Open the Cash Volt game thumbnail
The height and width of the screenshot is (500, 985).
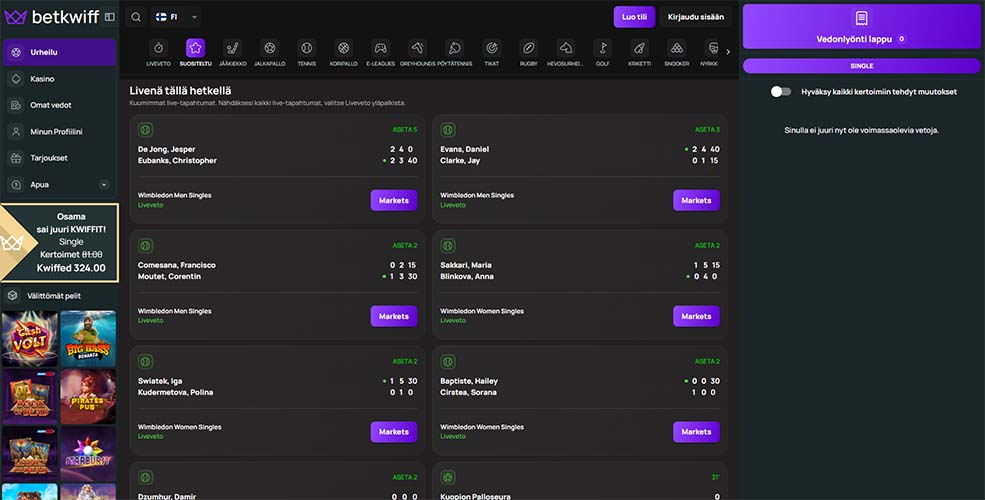click(30, 339)
